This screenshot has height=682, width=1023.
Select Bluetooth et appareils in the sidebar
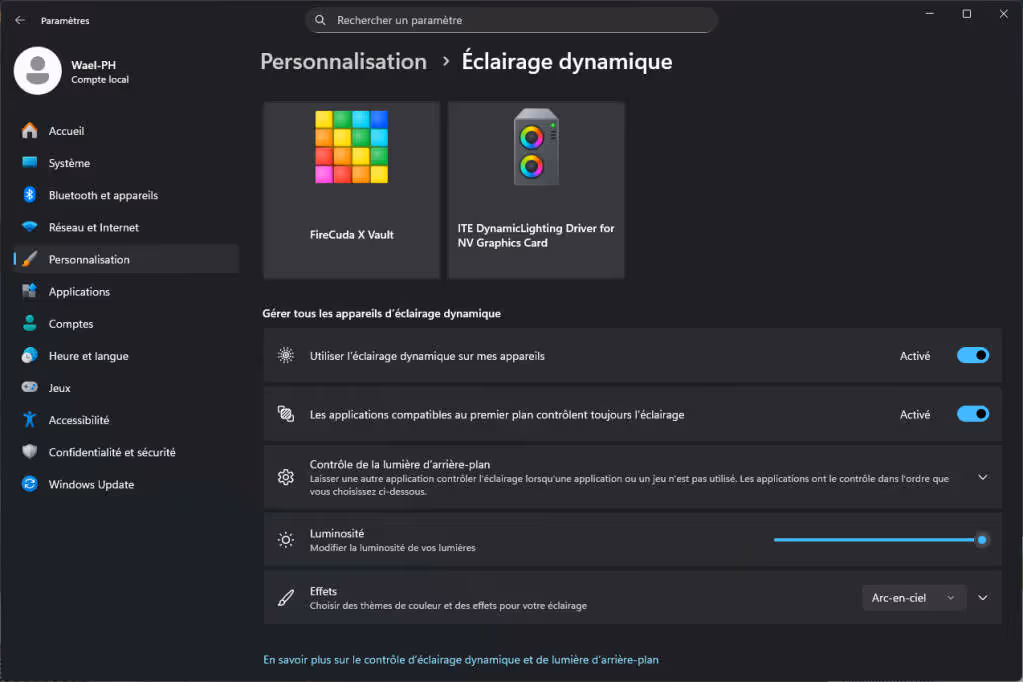[x=103, y=194]
